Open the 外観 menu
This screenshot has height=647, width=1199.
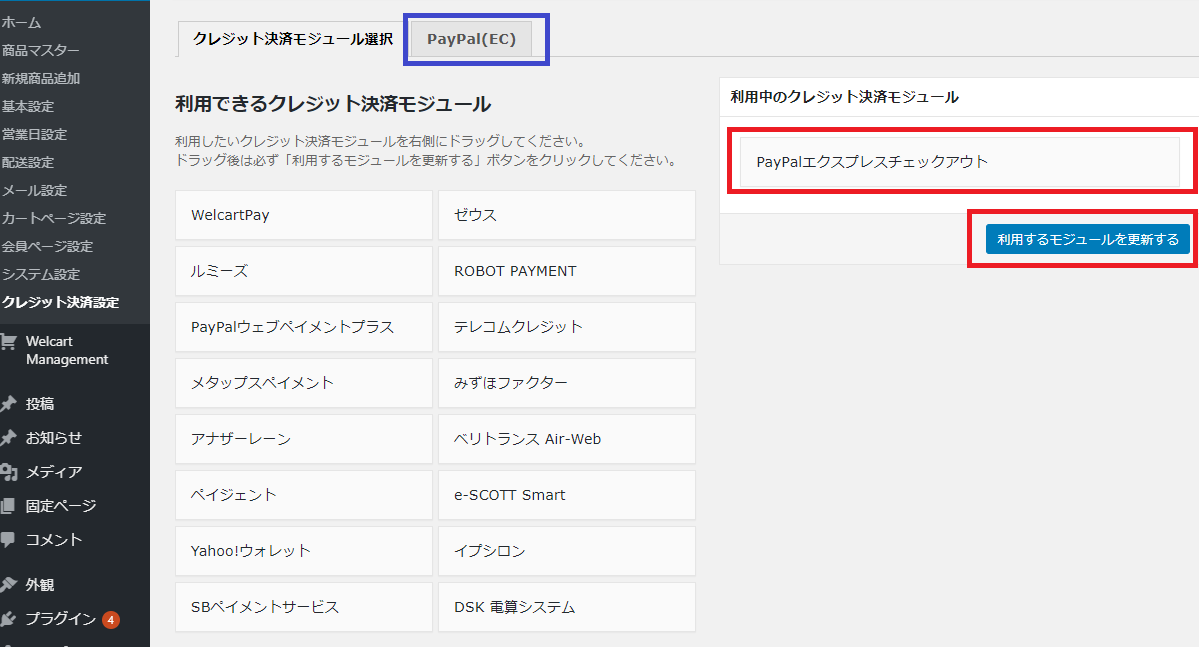[x=40, y=585]
